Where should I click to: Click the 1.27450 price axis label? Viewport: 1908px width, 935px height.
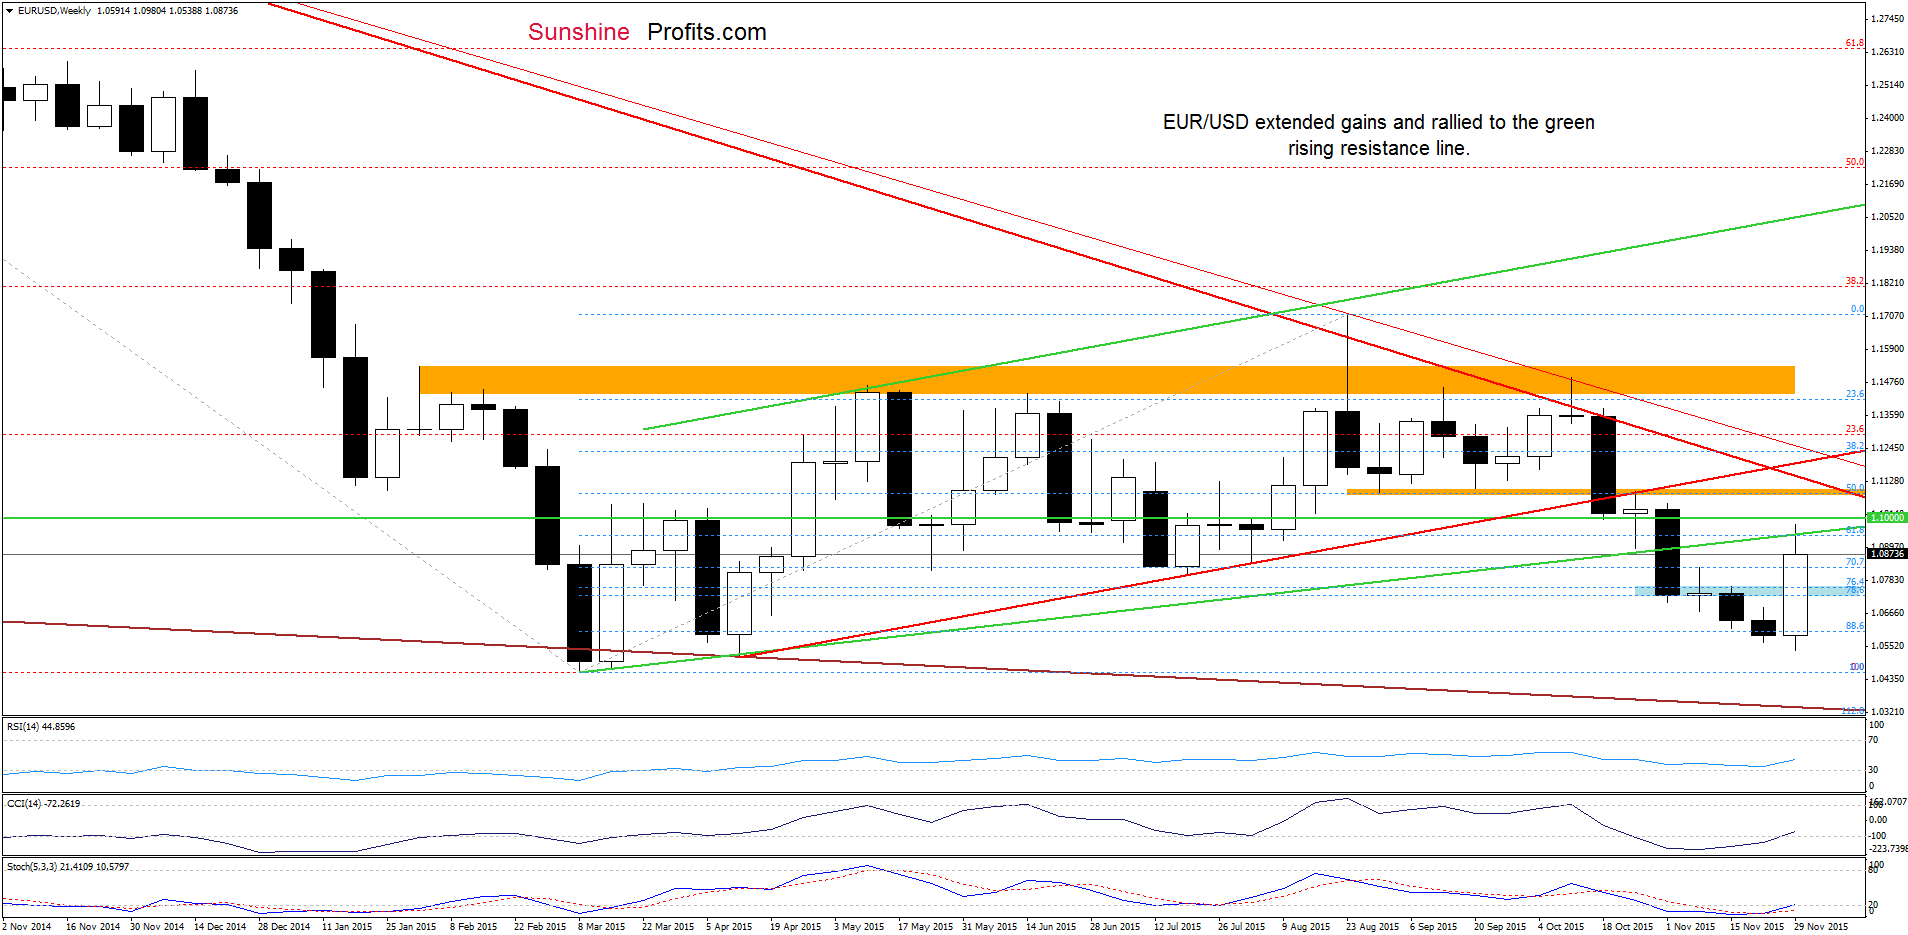tap(1887, 19)
